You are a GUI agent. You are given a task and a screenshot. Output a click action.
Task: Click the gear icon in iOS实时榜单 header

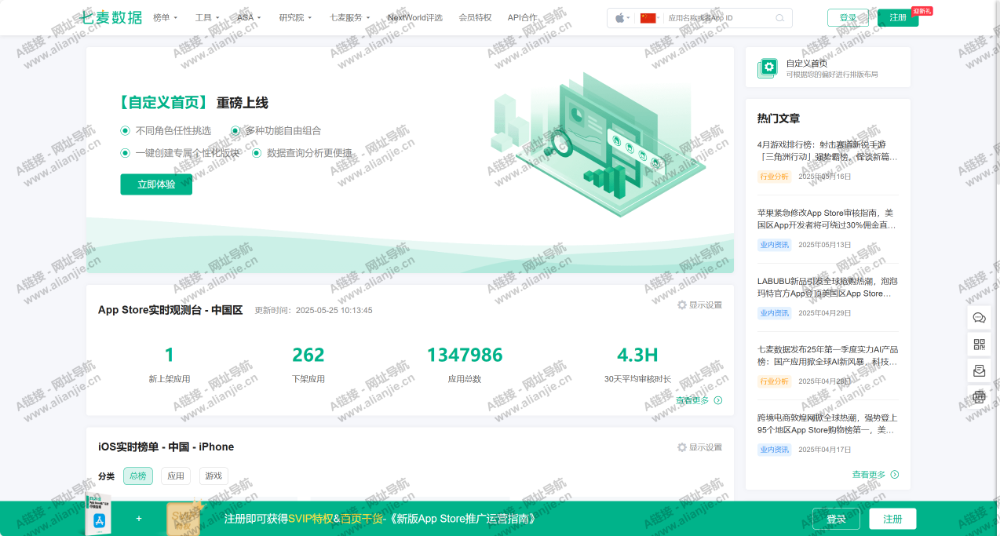682,447
